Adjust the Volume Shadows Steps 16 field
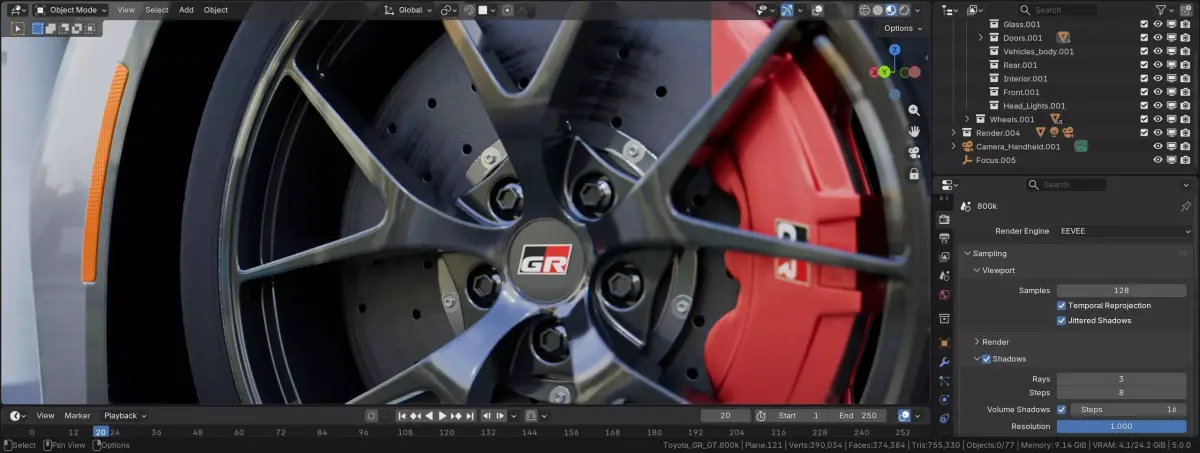Screen dimensions: 1200x453 [1128, 409]
